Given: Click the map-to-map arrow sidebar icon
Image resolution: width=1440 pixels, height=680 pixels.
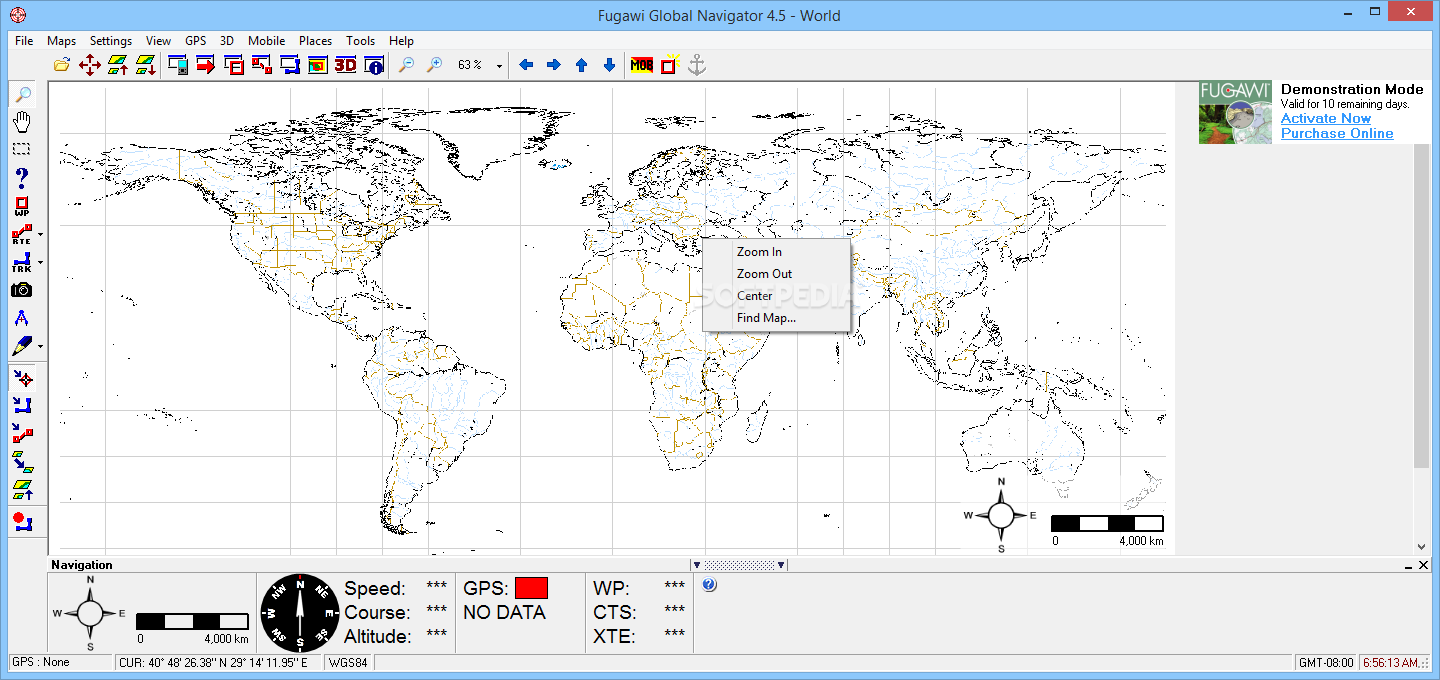Looking at the screenshot, I should click(22, 461).
